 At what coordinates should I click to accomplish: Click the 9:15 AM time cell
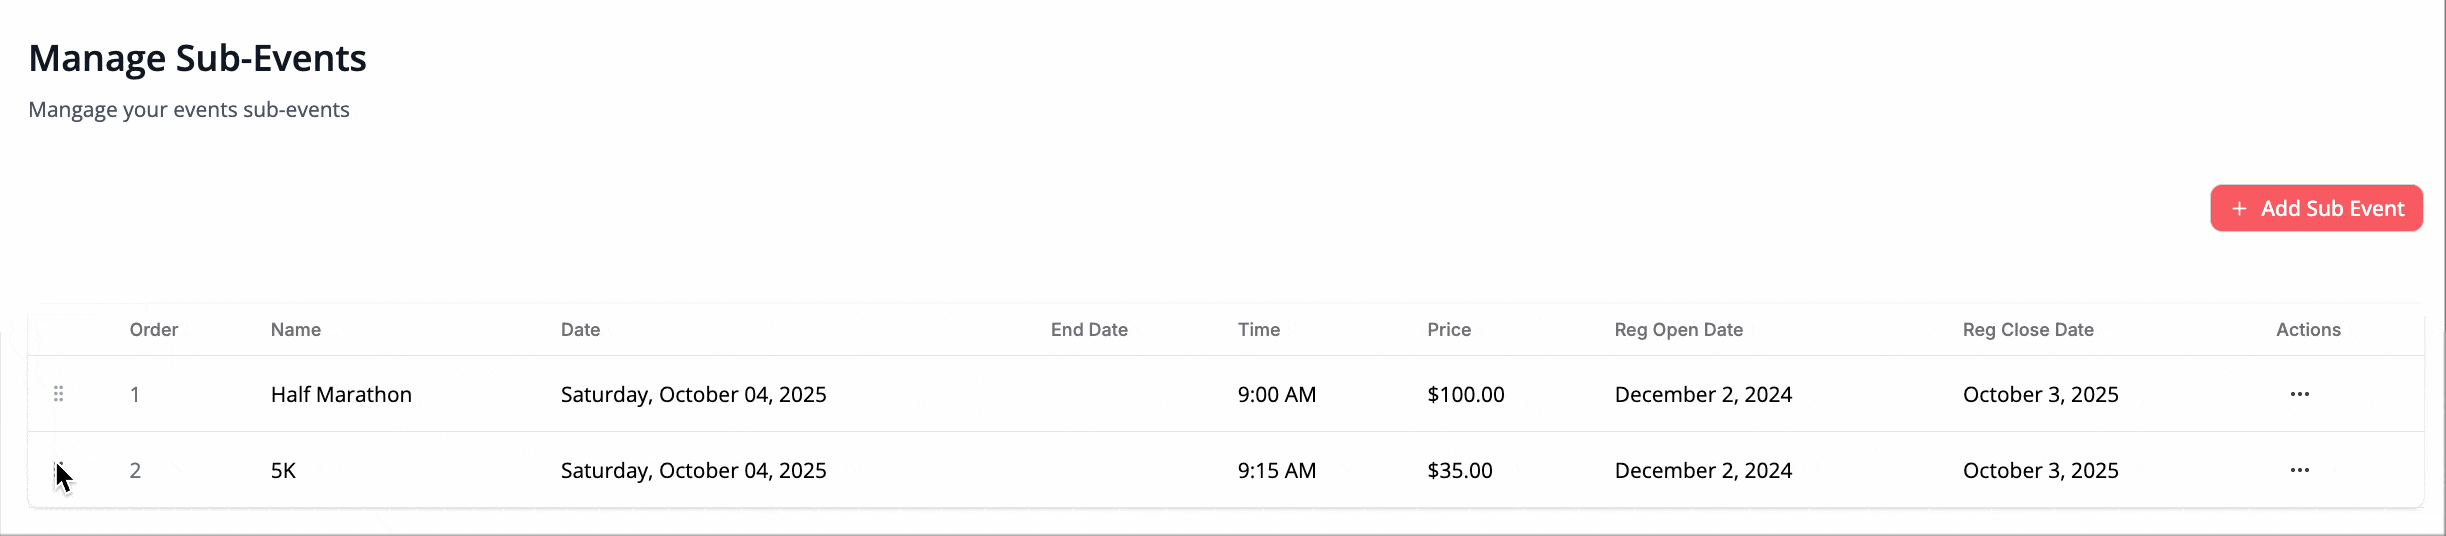[1276, 471]
